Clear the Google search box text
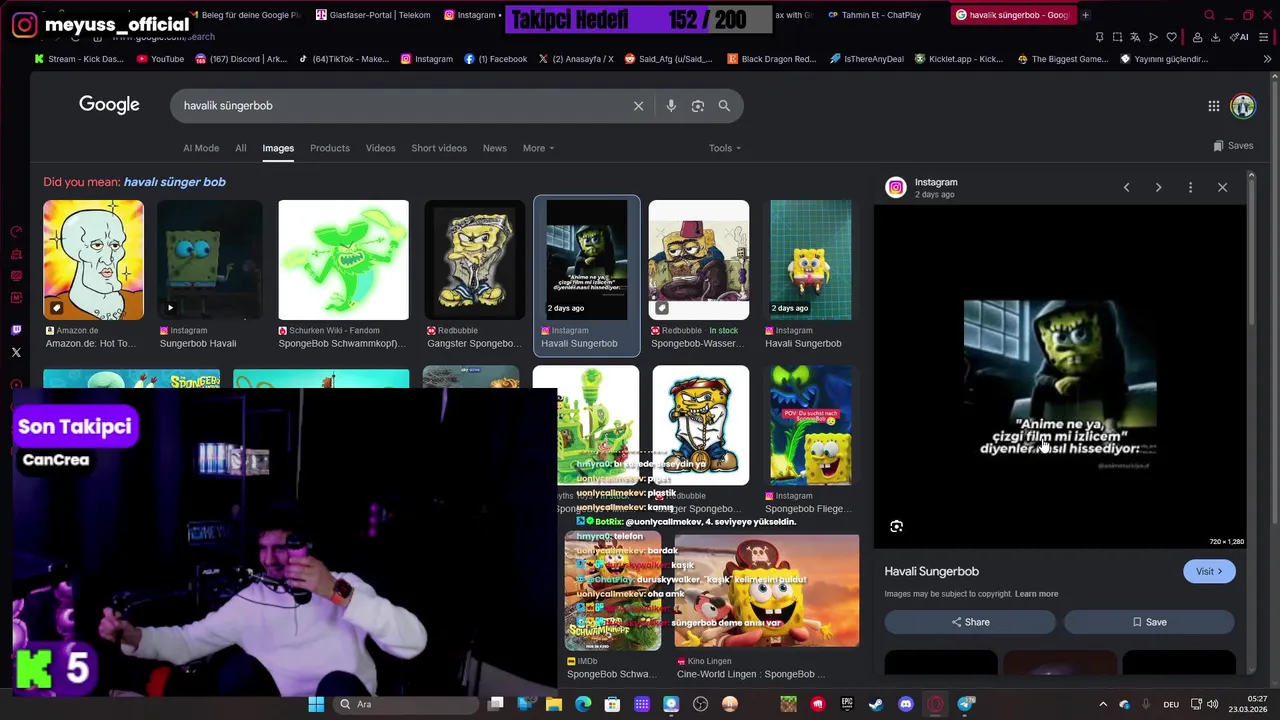Viewport: 1280px width, 720px height. [638, 106]
